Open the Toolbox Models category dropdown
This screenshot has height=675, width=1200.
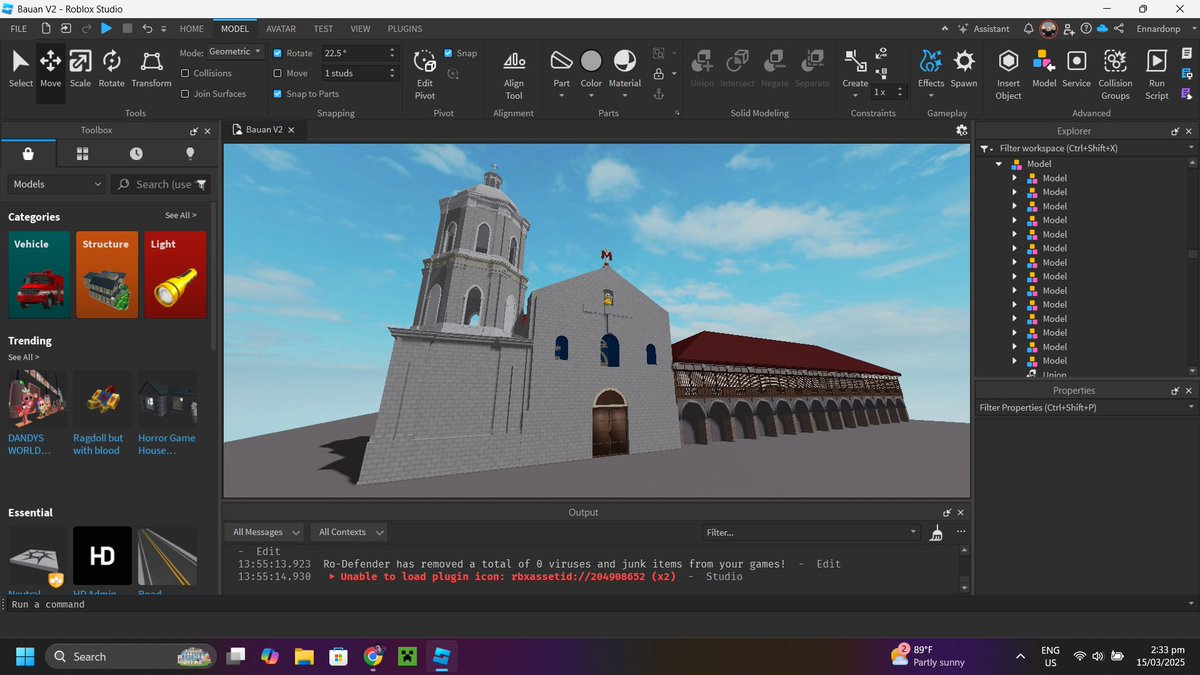coord(57,184)
